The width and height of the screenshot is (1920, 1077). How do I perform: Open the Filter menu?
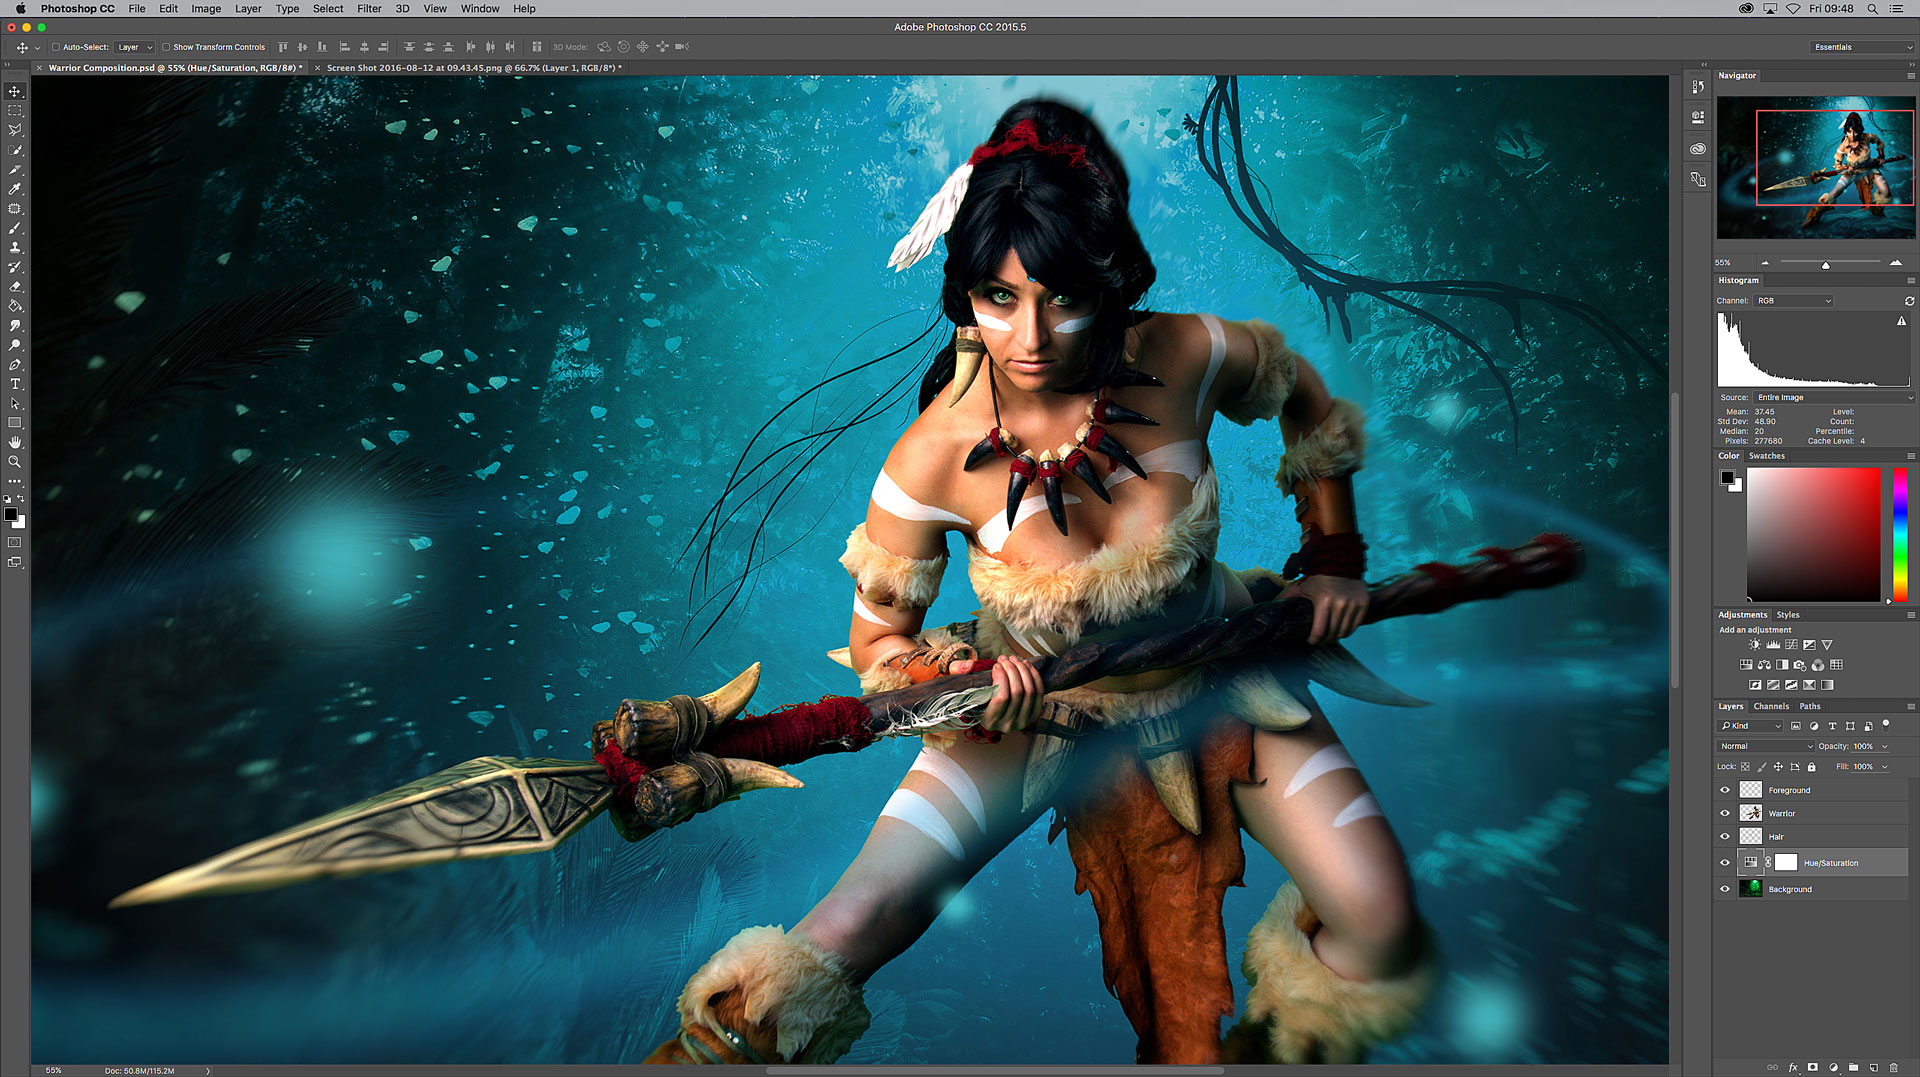tap(369, 8)
